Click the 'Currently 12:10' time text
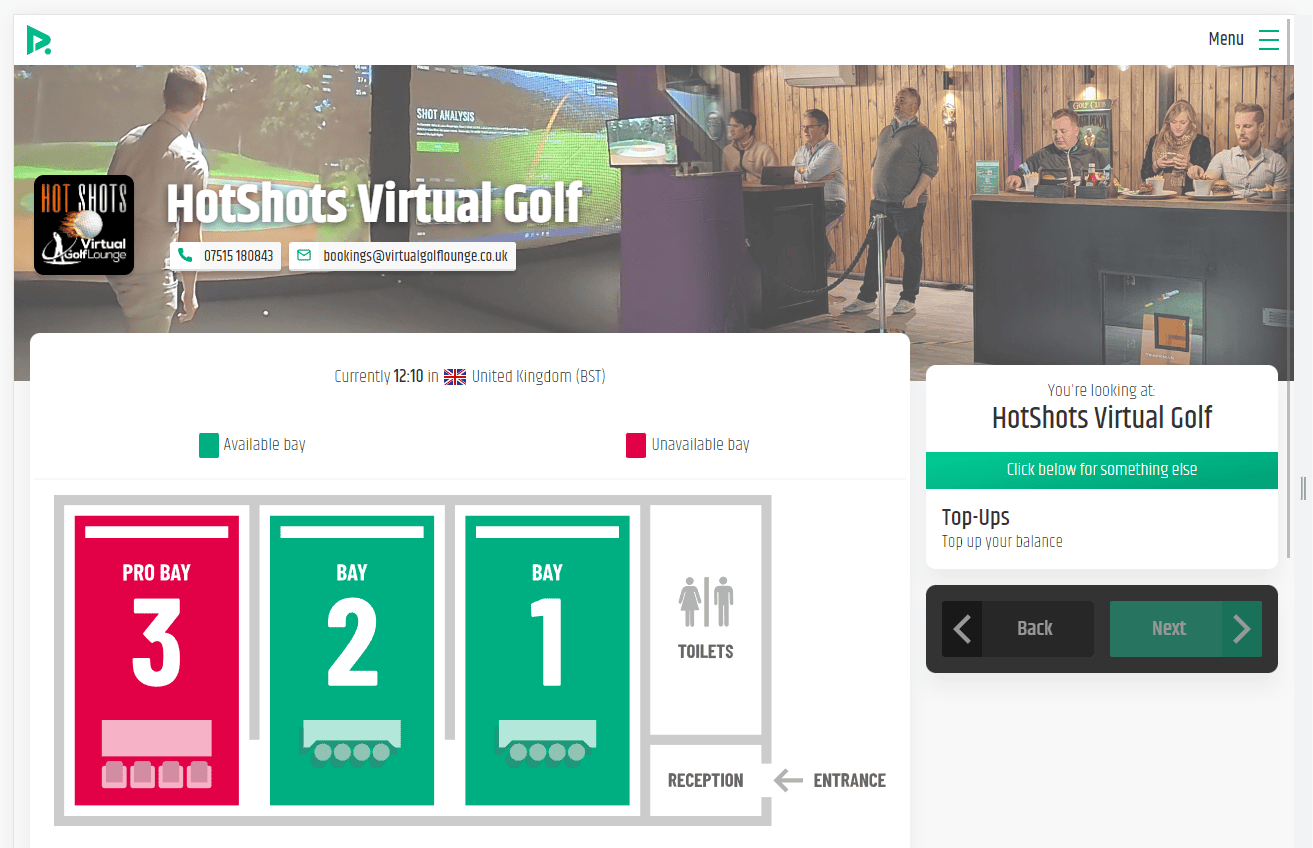The image size is (1313, 848). coord(380,377)
